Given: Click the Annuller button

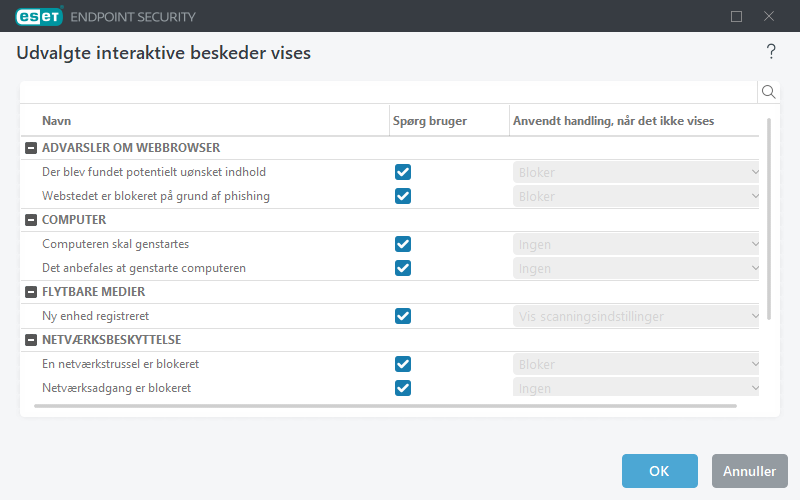Looking at the screenshot, I should click(749, 471).
